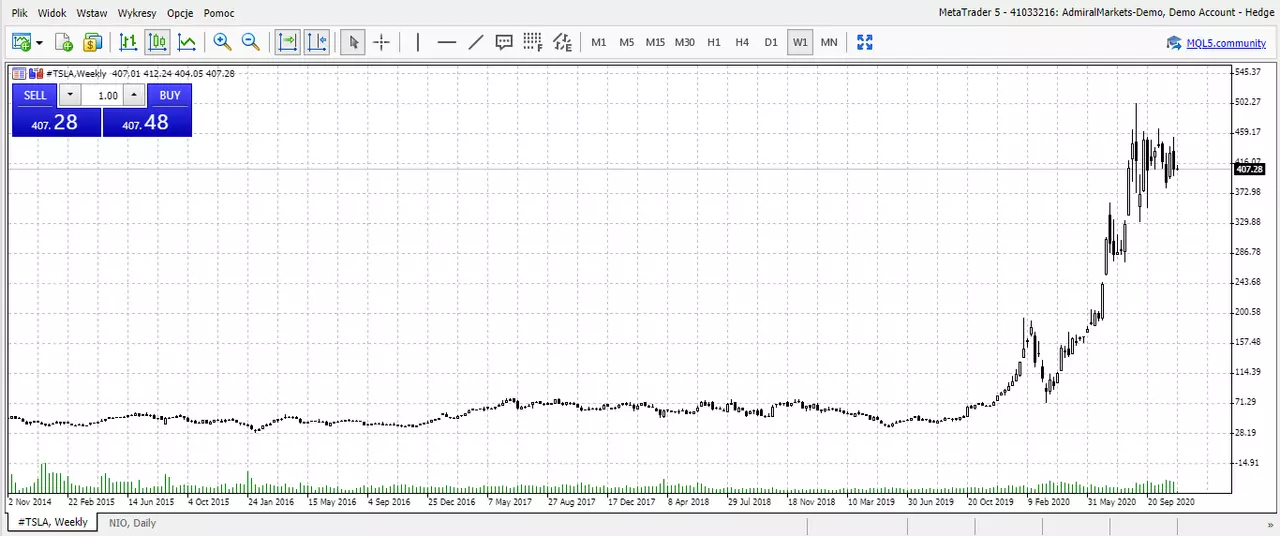
Task: Toggle chart shift from right border
Action: click(317, 42)
